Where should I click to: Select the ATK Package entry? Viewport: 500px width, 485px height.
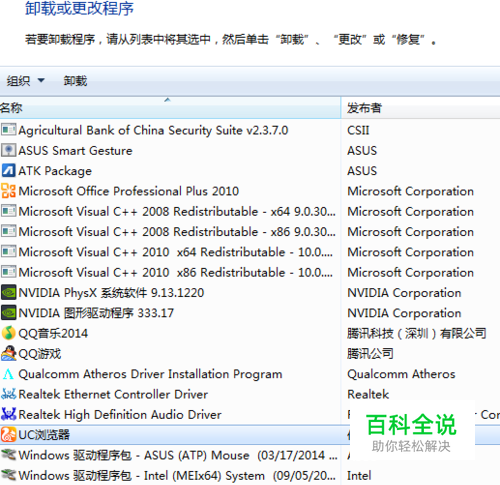coord(55,171)
